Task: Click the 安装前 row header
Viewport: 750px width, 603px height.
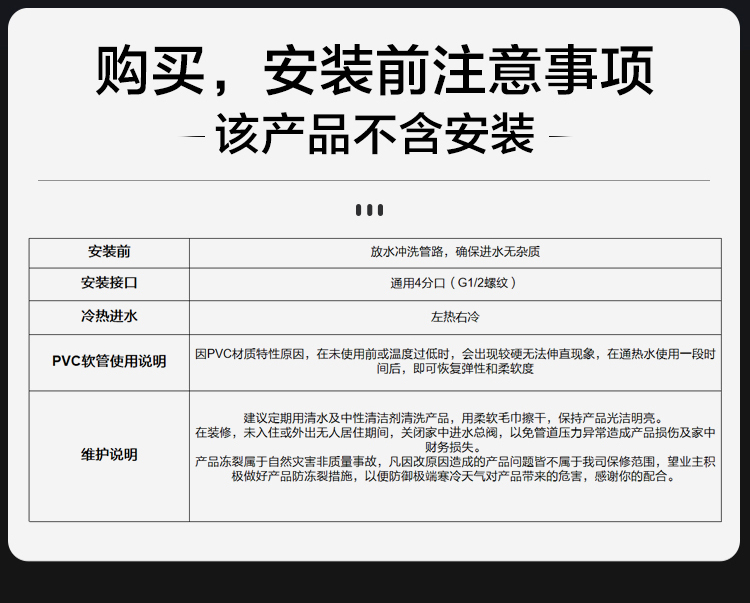Action: (109, 251)
